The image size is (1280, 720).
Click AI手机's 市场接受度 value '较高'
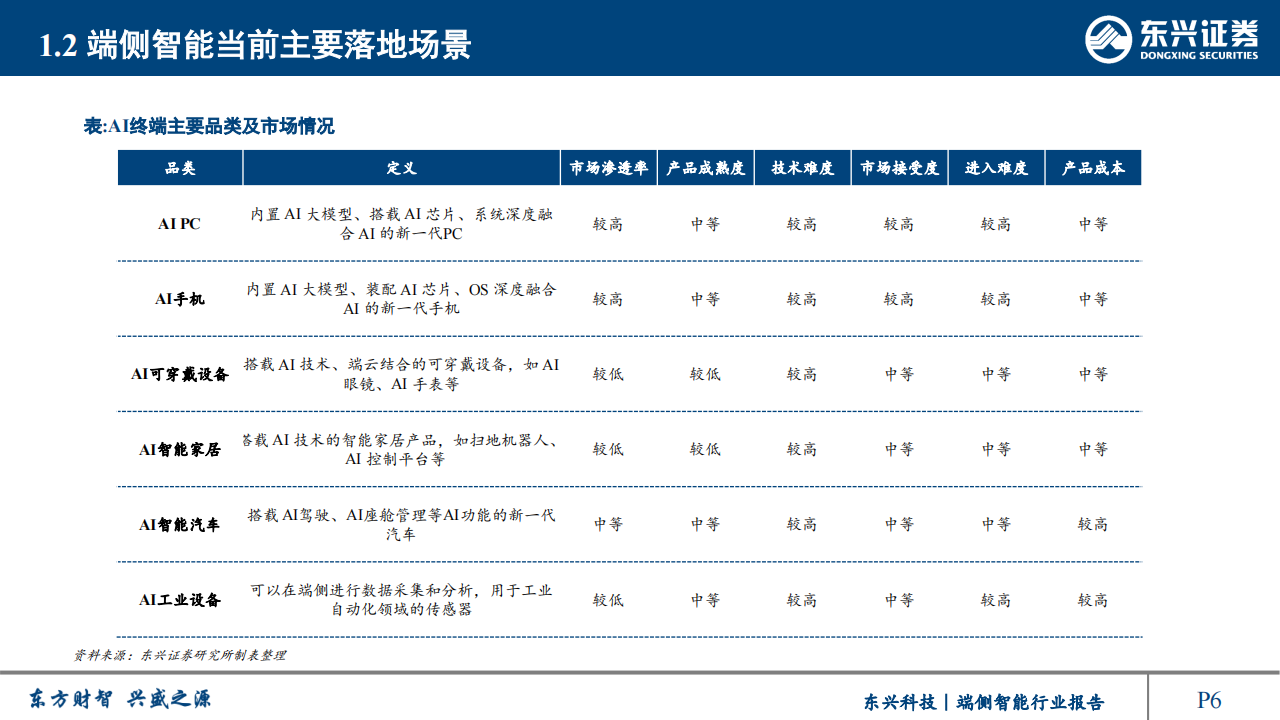pyautogui.click(x=899, y=299)
